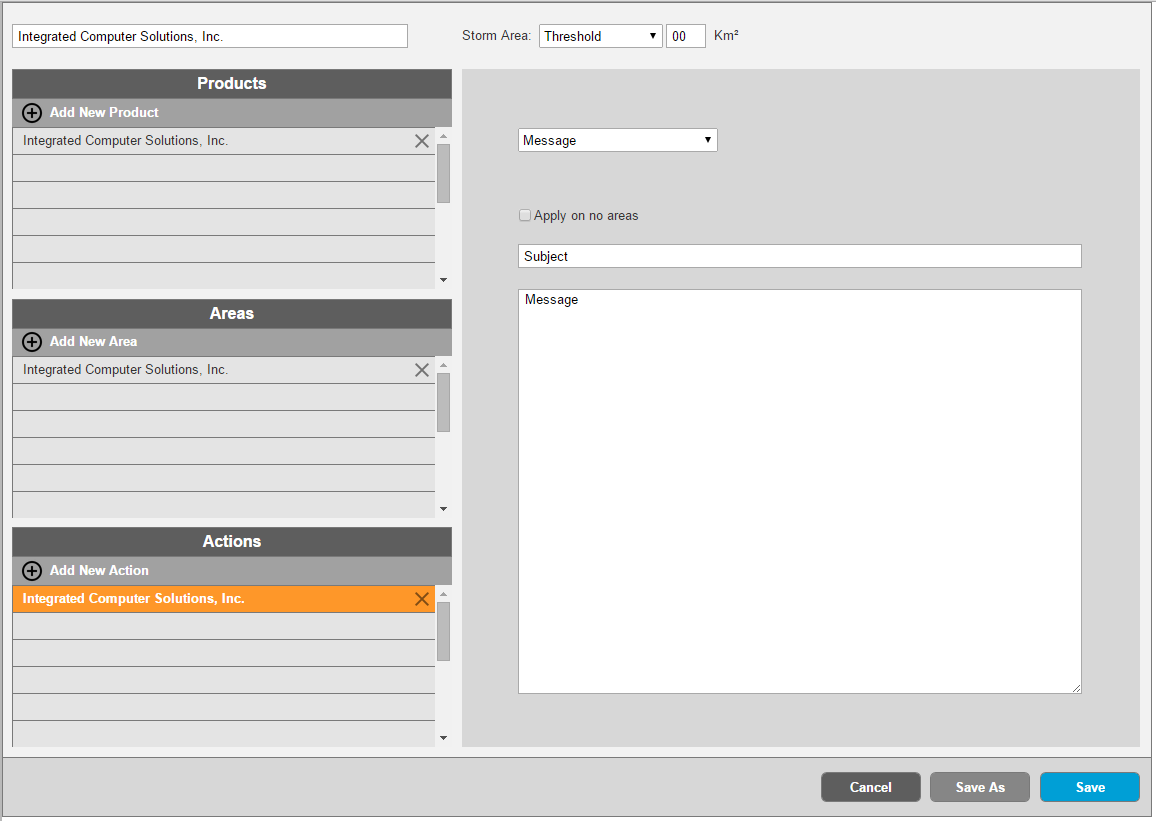Select the orange Integrated Computer Solutions action
The image size is (1156, 821).
(223, 599)
